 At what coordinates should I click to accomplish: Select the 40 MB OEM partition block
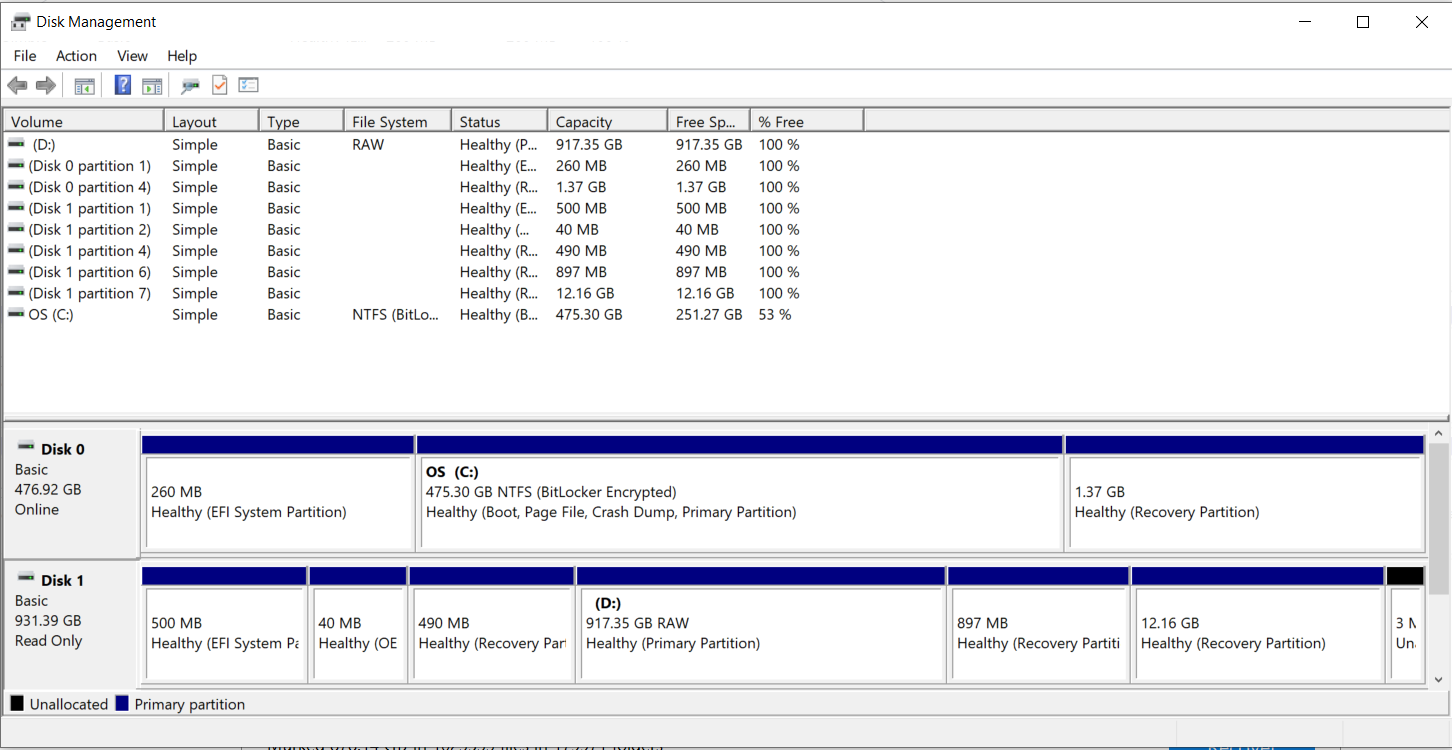click(x=358, y=625)
